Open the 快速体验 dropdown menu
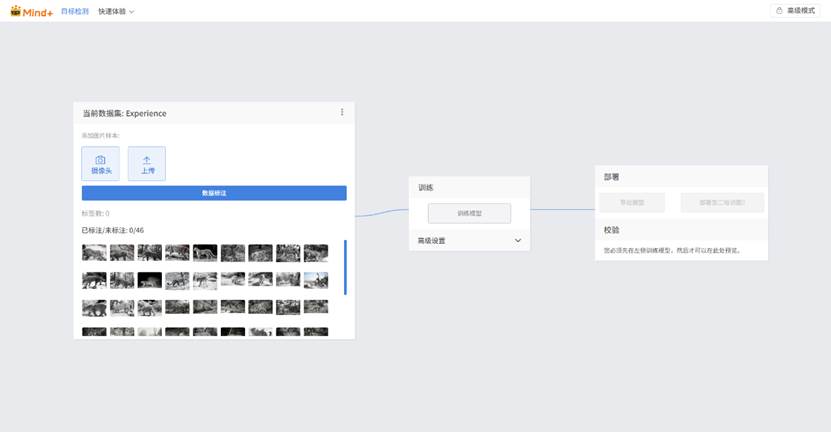831x432 pixels. click(116, 11)
